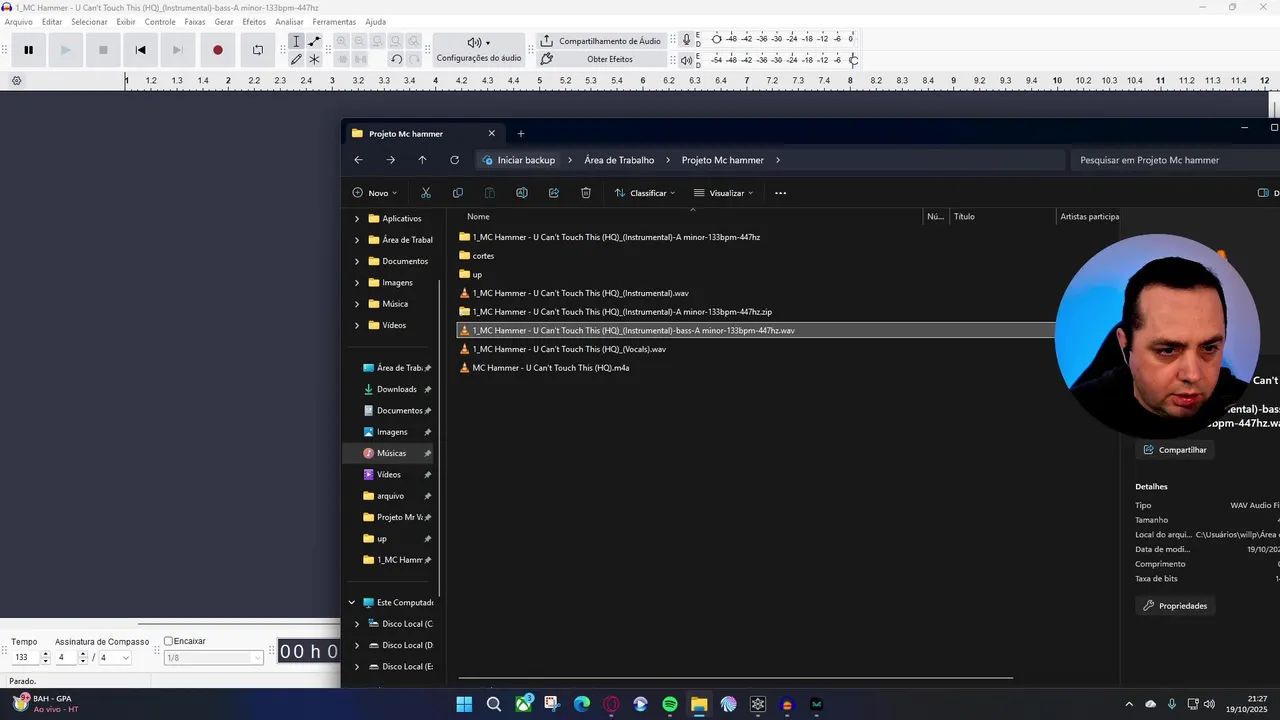
Task: Adjust the recording level slider knob
Action: [x=716, y=39]
